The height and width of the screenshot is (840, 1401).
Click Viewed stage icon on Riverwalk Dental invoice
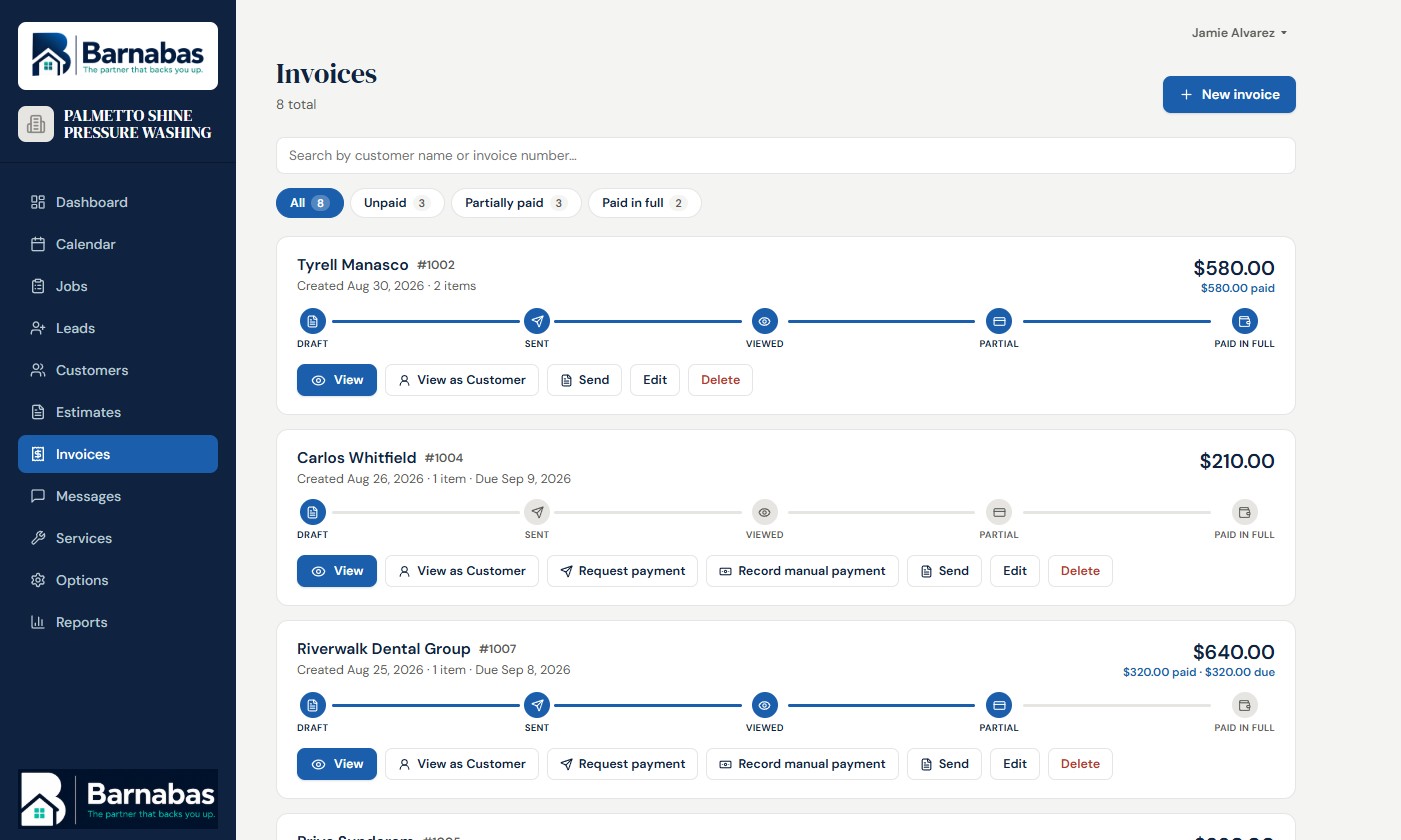pyautogui.click(x=765, y=705)
